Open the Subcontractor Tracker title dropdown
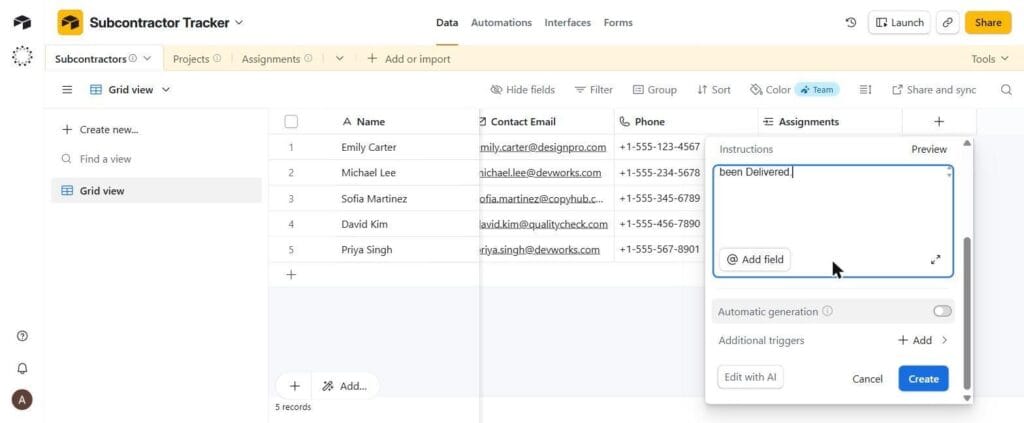 pos(239,22)
